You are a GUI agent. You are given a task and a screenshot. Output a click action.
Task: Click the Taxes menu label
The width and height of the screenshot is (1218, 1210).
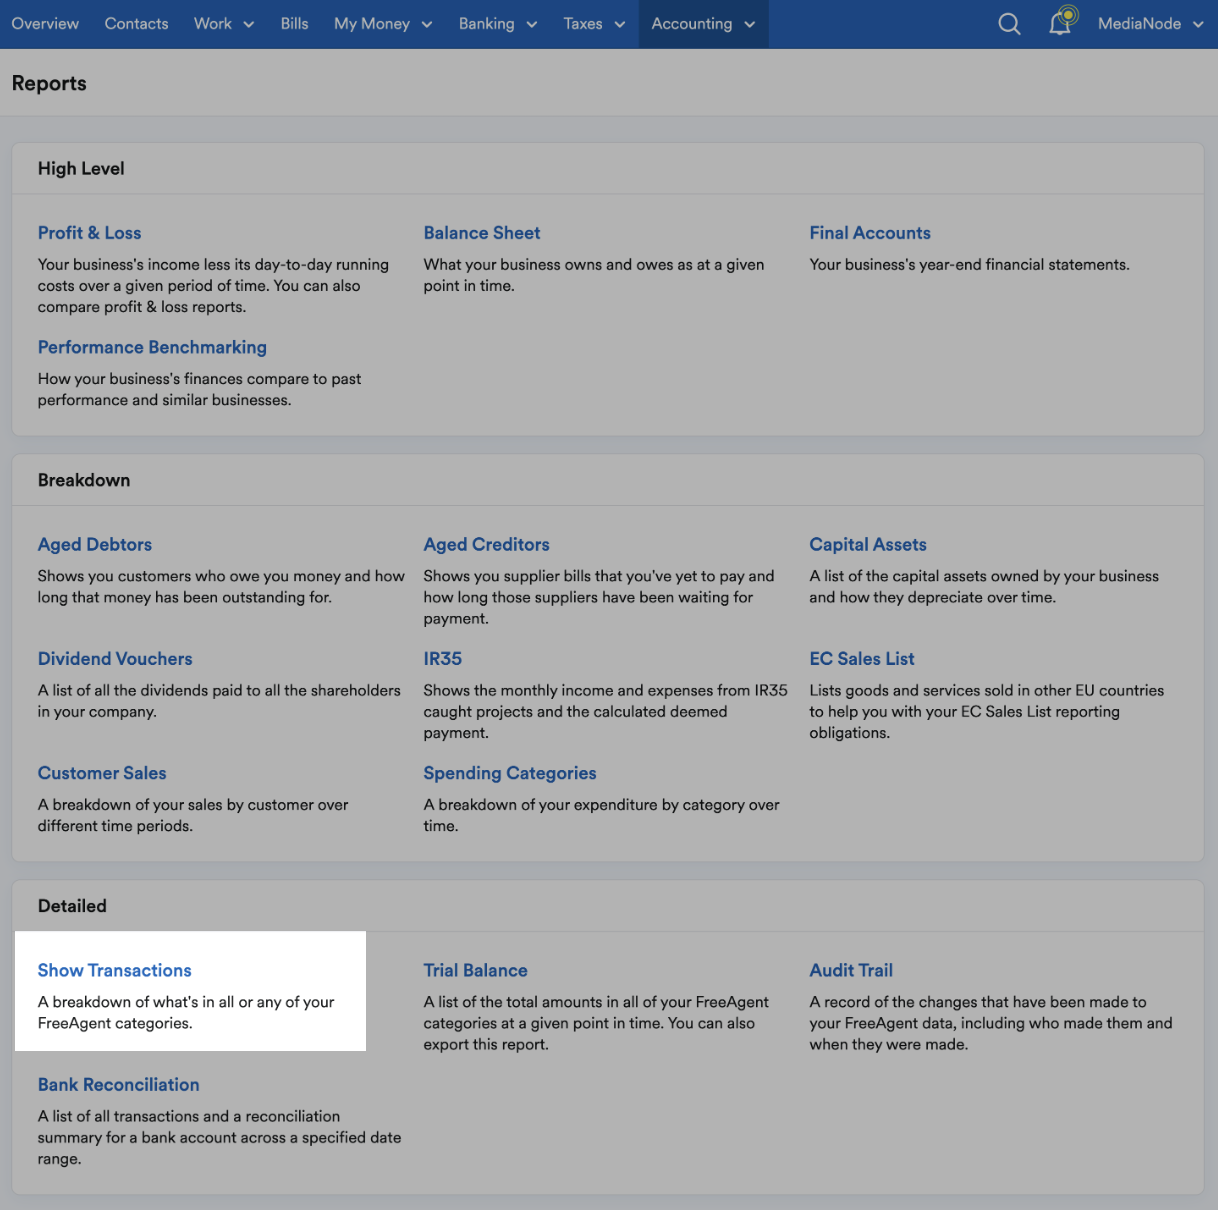tap(583, 24)
